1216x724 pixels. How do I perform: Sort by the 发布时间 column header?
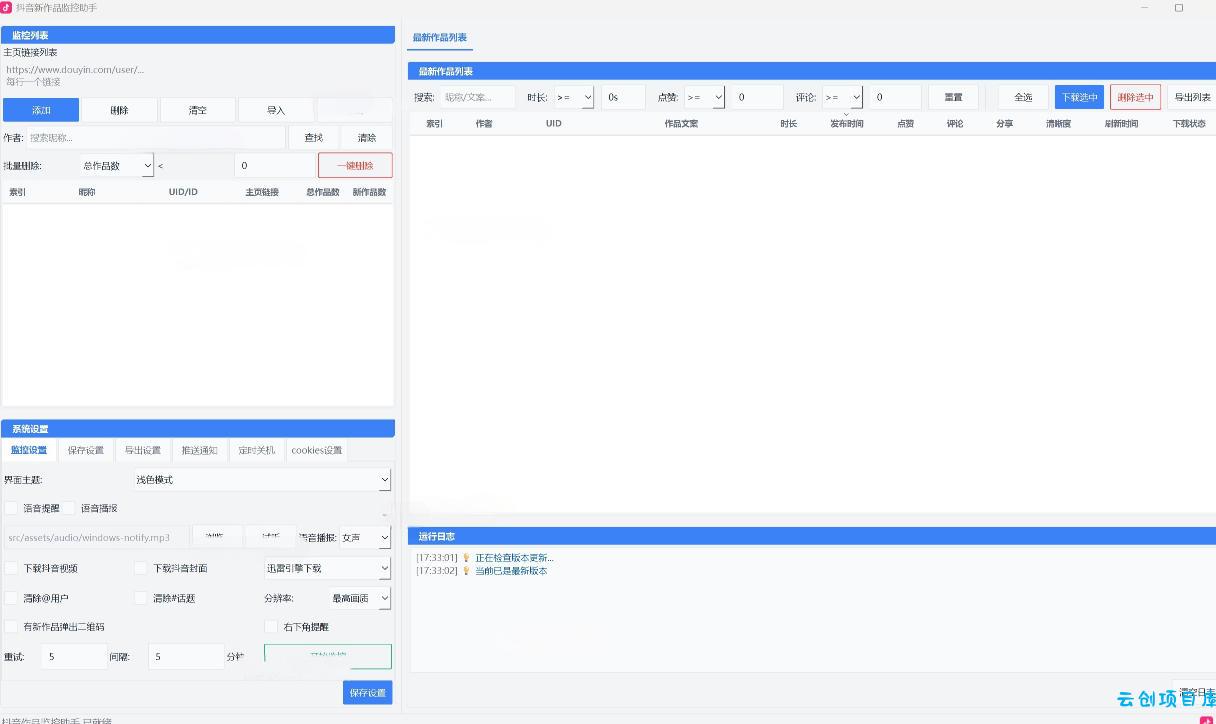(x=846, y=124)
